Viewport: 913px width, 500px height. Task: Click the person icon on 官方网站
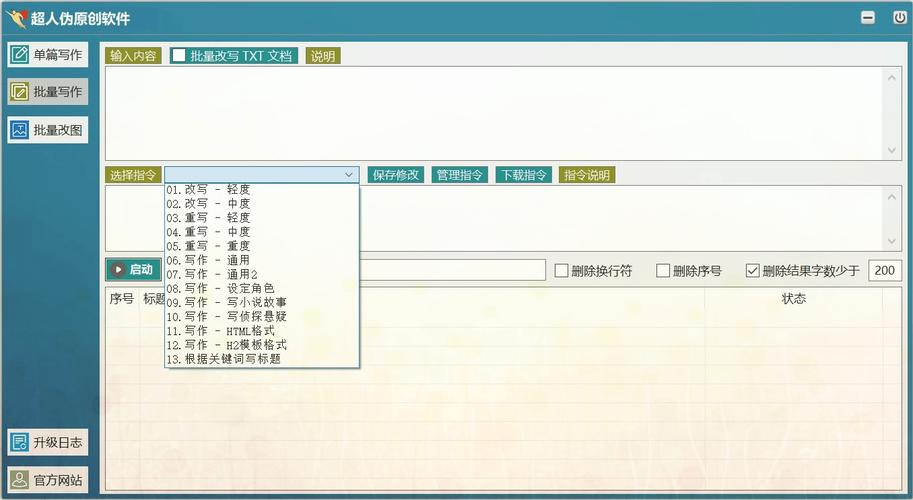[19, 480]
